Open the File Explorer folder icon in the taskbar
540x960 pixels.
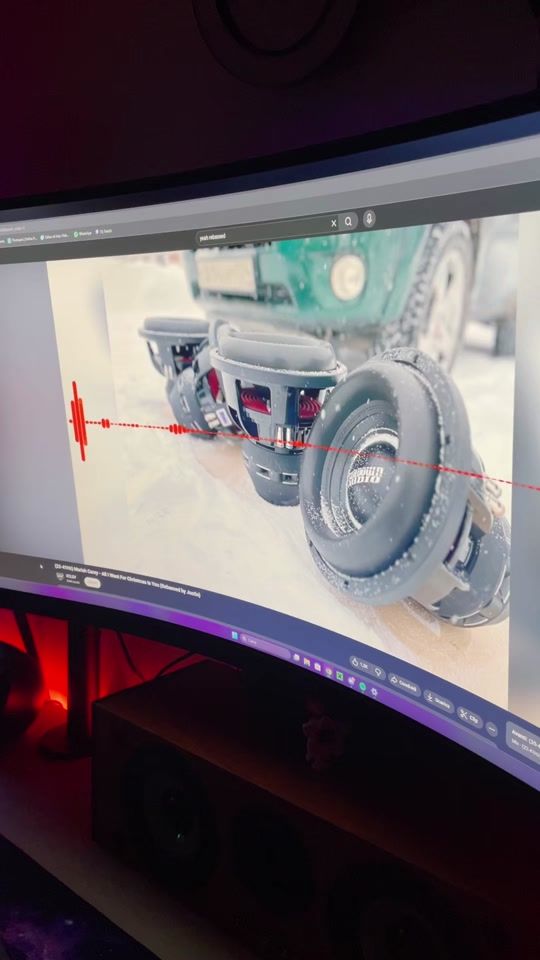click(x=307, y=662)
